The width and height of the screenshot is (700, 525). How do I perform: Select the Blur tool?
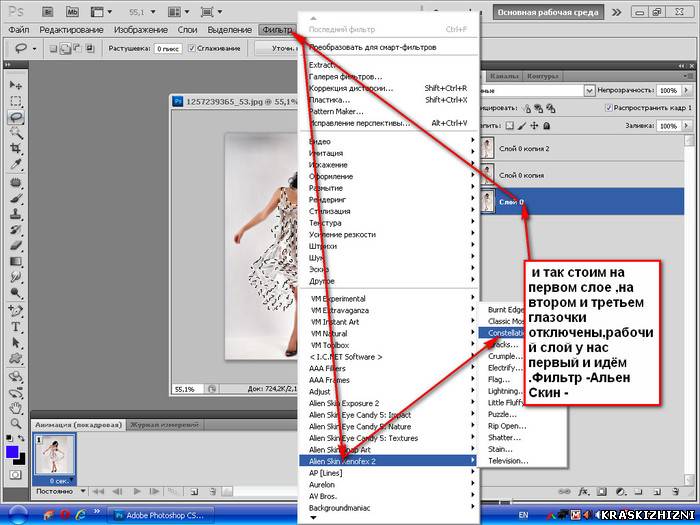click(x=16, y=277)
